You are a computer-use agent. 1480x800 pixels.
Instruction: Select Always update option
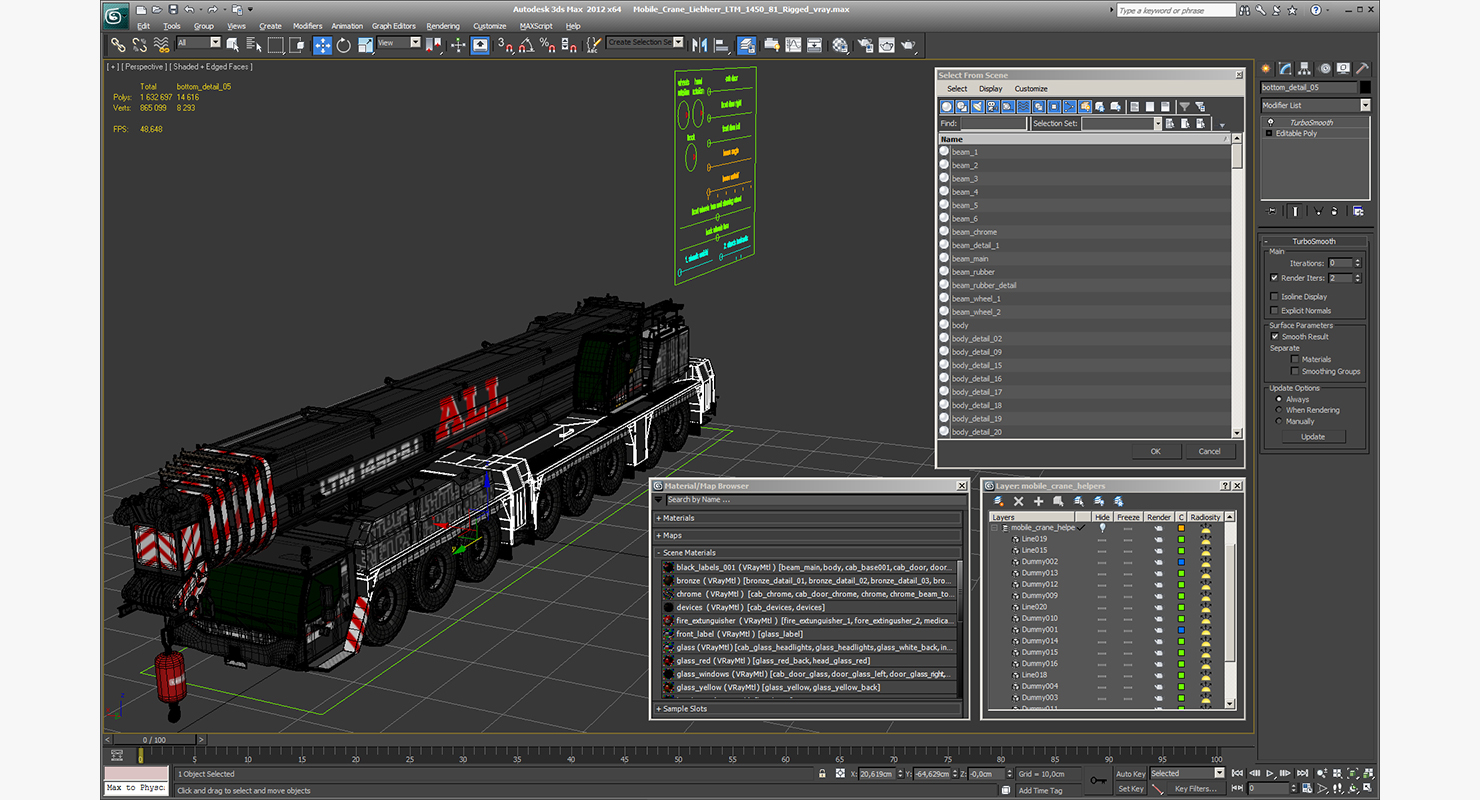(1279, 399)
